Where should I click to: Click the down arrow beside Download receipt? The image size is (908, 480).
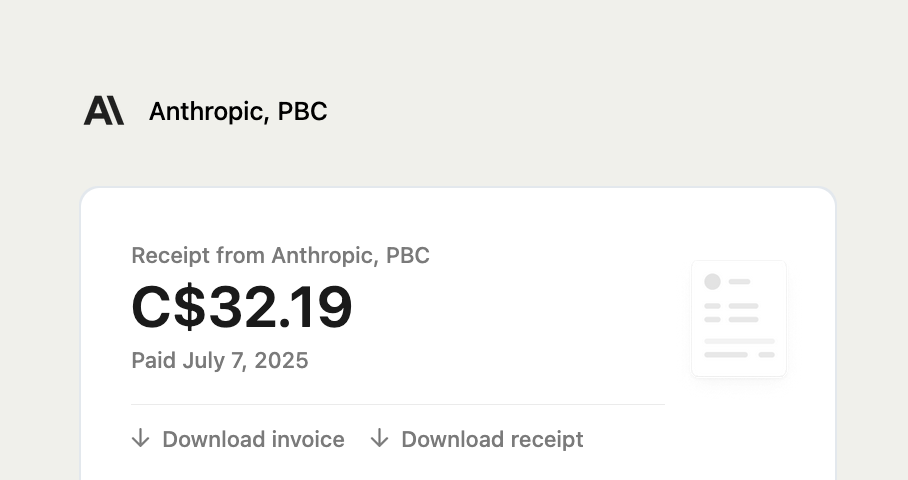pyautogui.click(x=379, y=438)
